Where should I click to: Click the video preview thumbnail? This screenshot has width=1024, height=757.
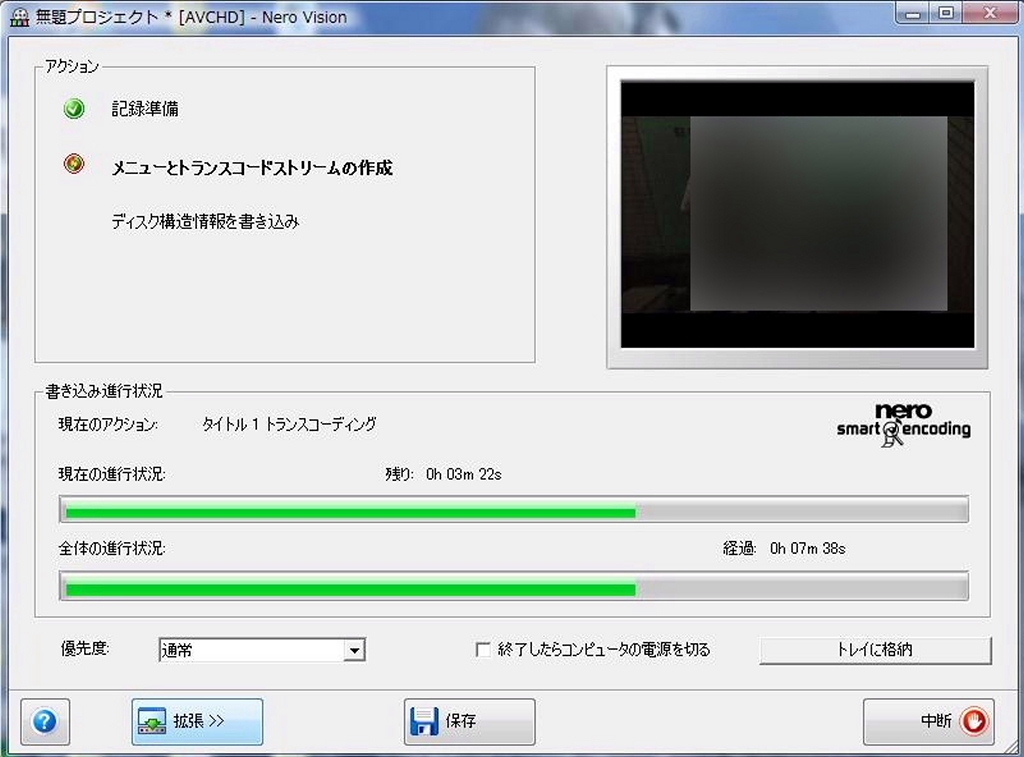(797, 215)
